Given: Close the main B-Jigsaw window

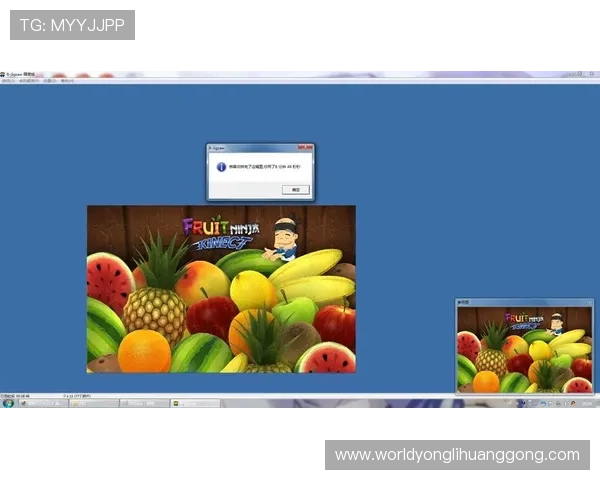Looking at the screenshot, I should [592, 74].
